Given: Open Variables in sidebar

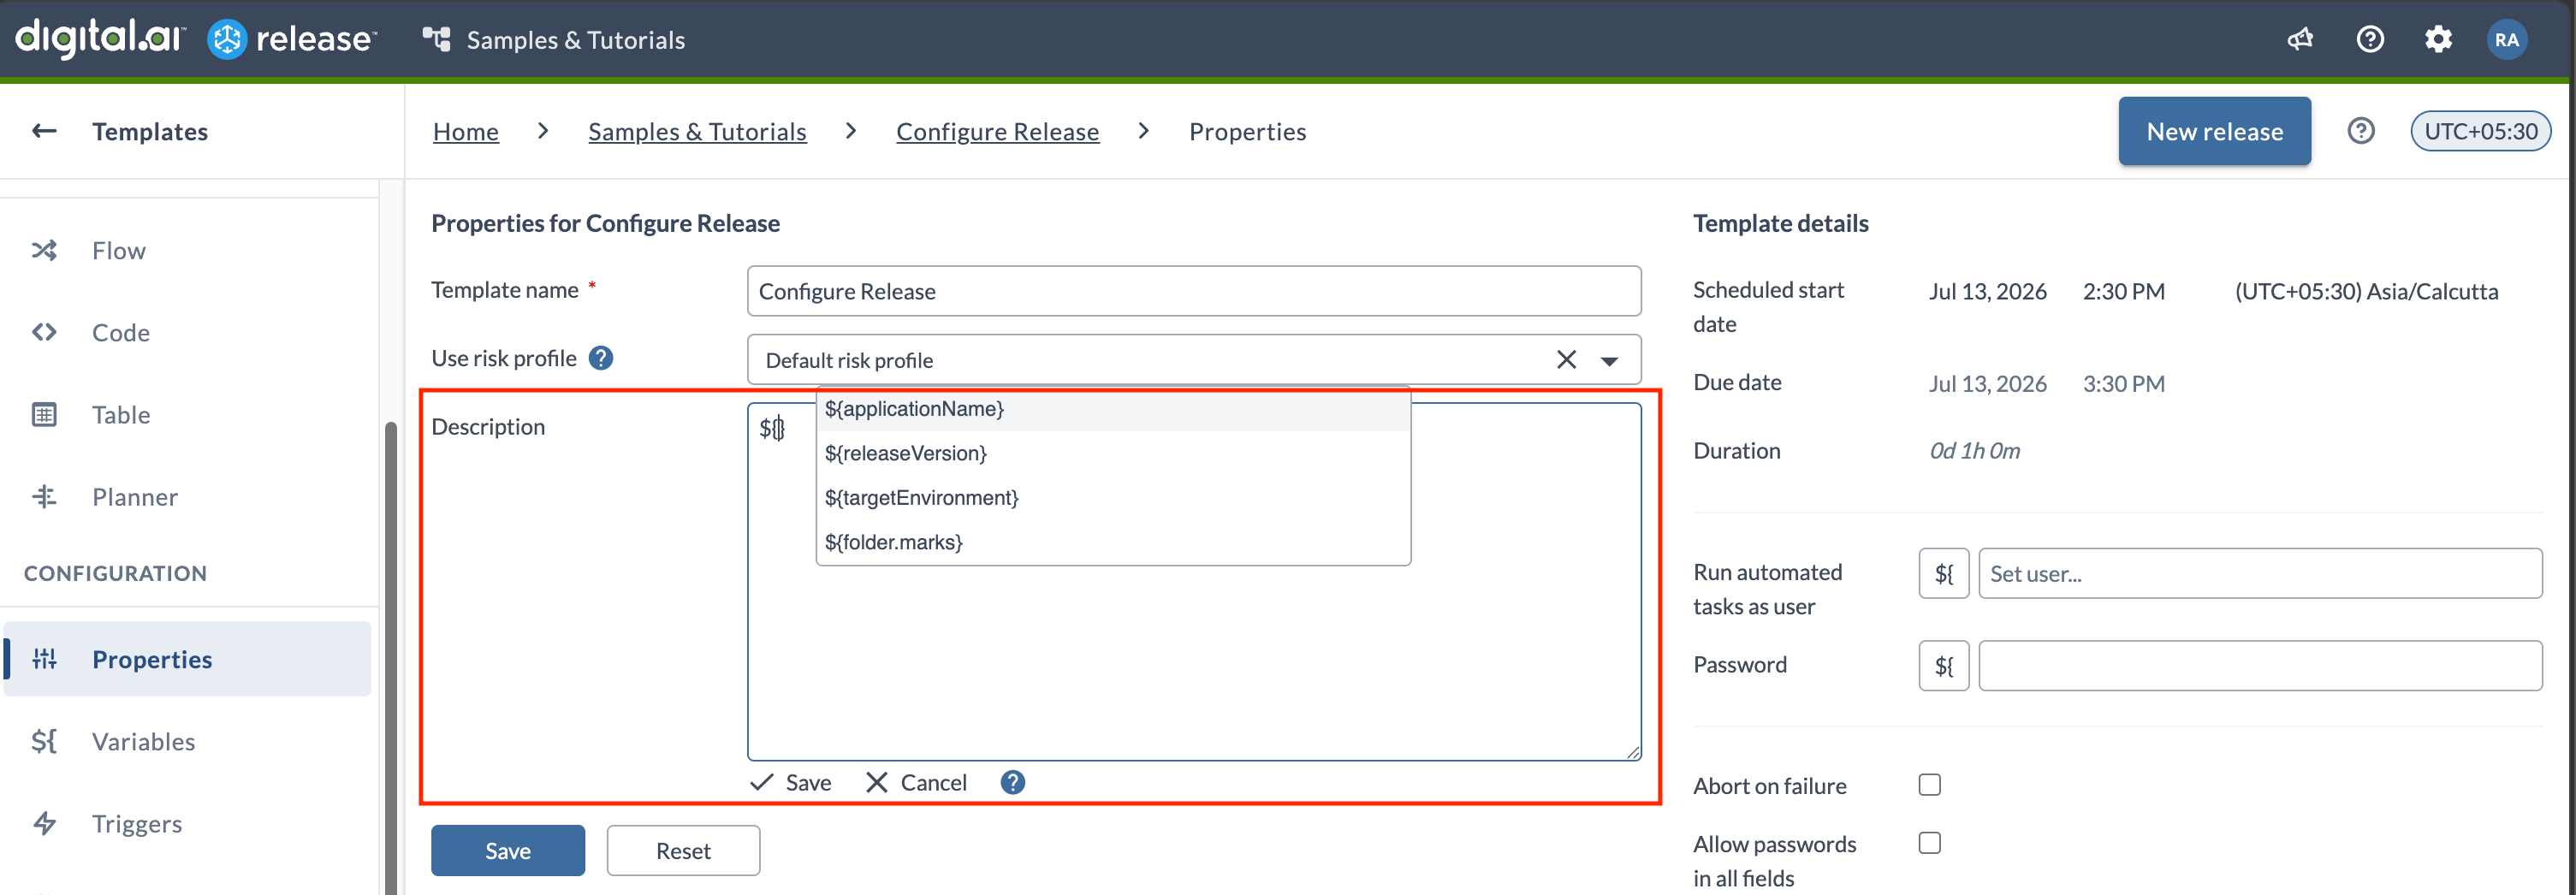Looking at the screenshot, I should click(x=144, y=741).
